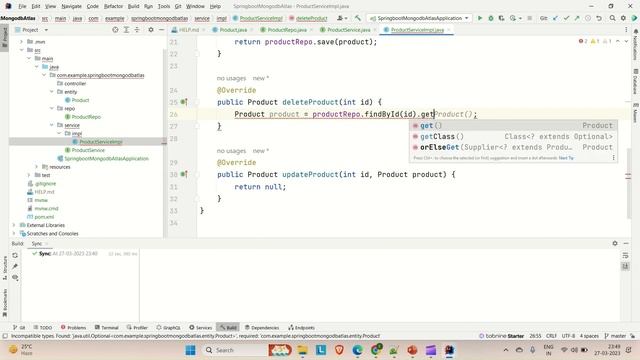Expand all icon in Project panel
Viewport: 640px width, 360px height.
point(126,30)
